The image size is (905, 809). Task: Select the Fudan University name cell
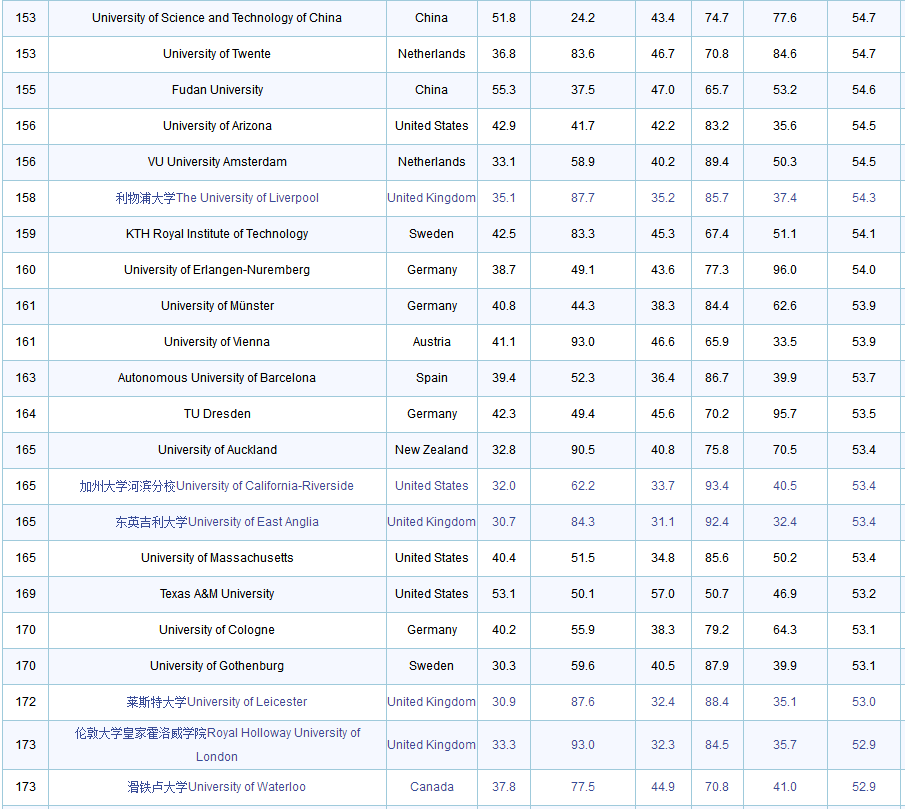[x=217, y=90]
